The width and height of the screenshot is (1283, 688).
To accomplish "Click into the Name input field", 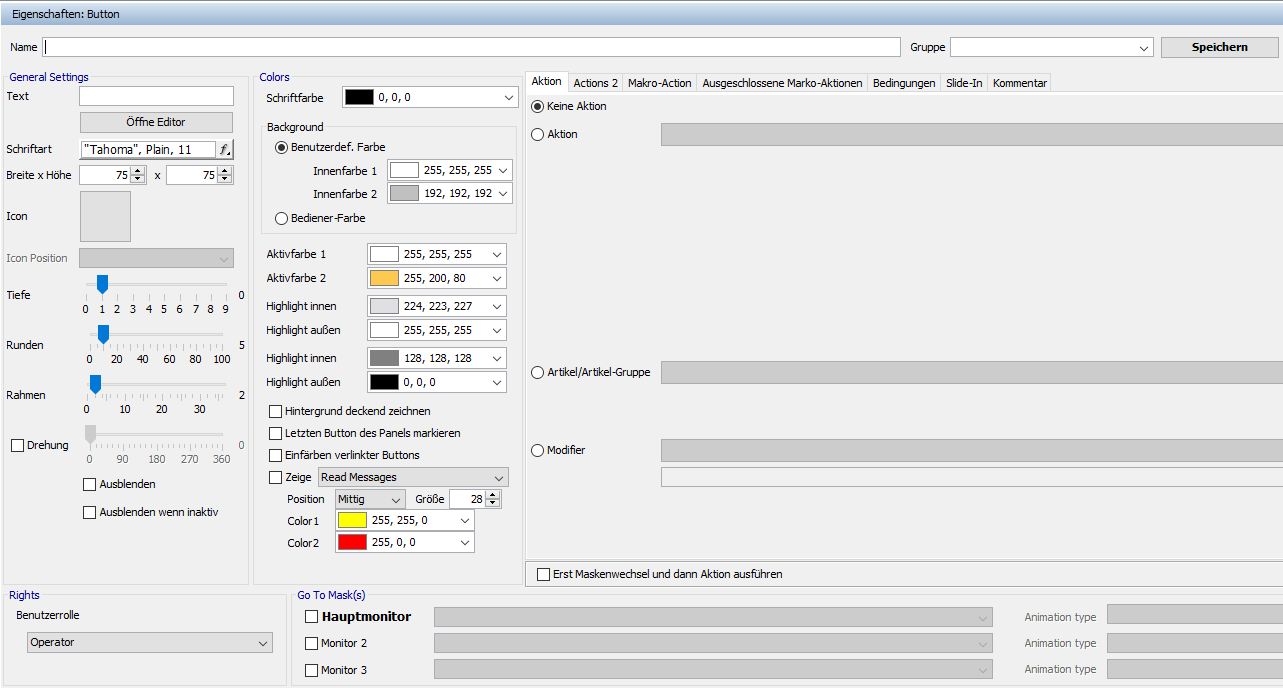I will point(472,47).
